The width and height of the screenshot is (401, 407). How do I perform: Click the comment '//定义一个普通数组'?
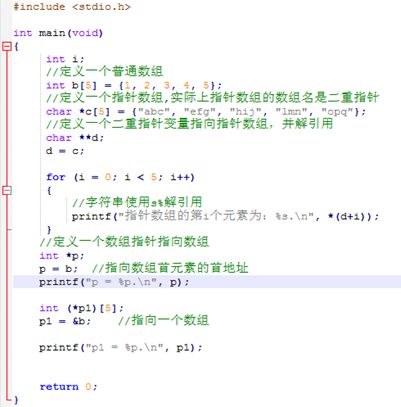[x=104, y=72]
